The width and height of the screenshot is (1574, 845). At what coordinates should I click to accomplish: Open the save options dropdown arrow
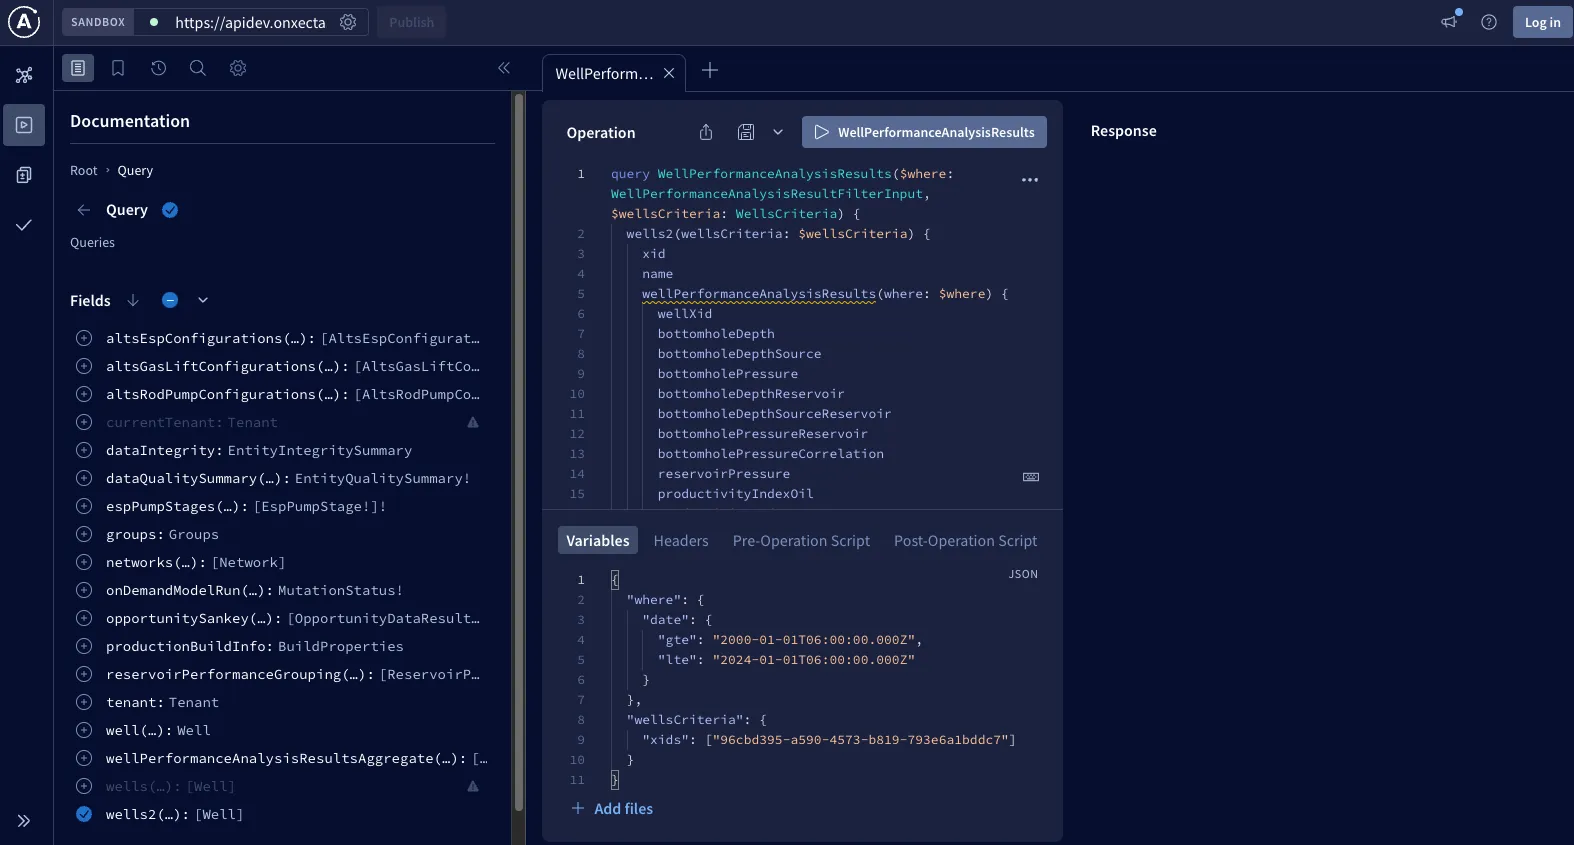coord(778,132)
